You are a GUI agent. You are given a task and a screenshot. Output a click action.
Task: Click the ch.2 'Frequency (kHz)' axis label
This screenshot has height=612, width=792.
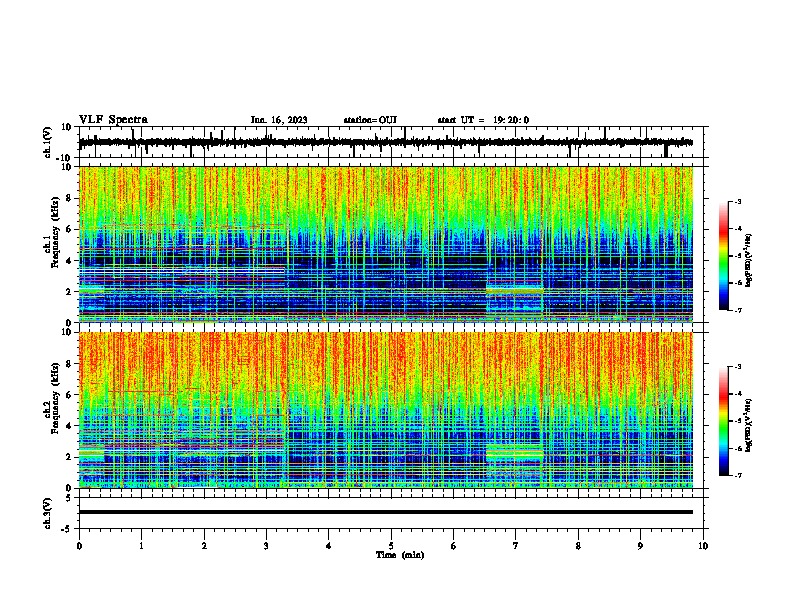[55, 397]
